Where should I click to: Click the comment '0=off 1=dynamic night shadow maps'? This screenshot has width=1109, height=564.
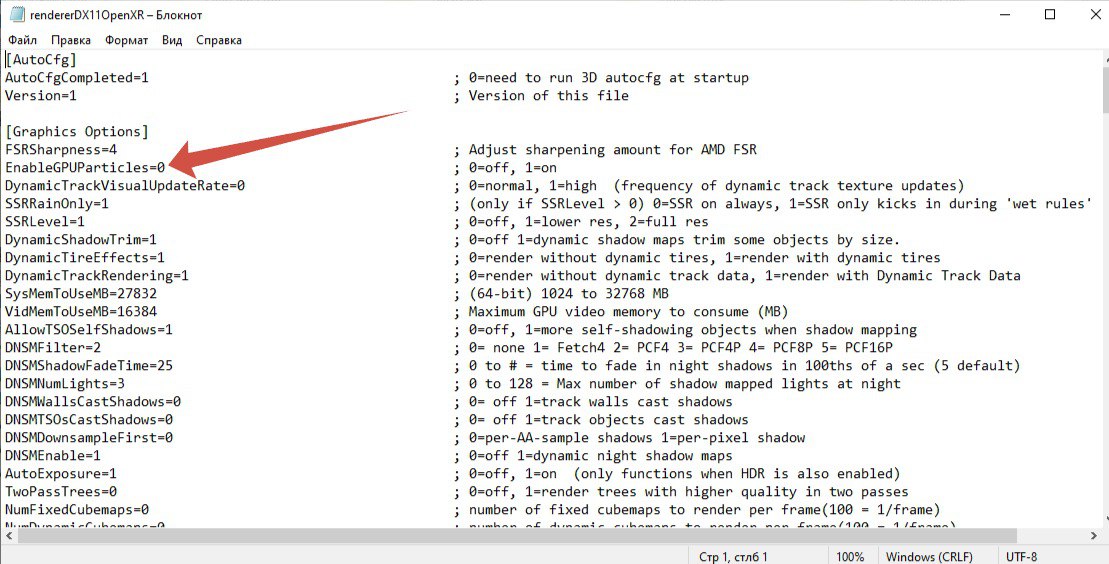[x=600, y=456]
